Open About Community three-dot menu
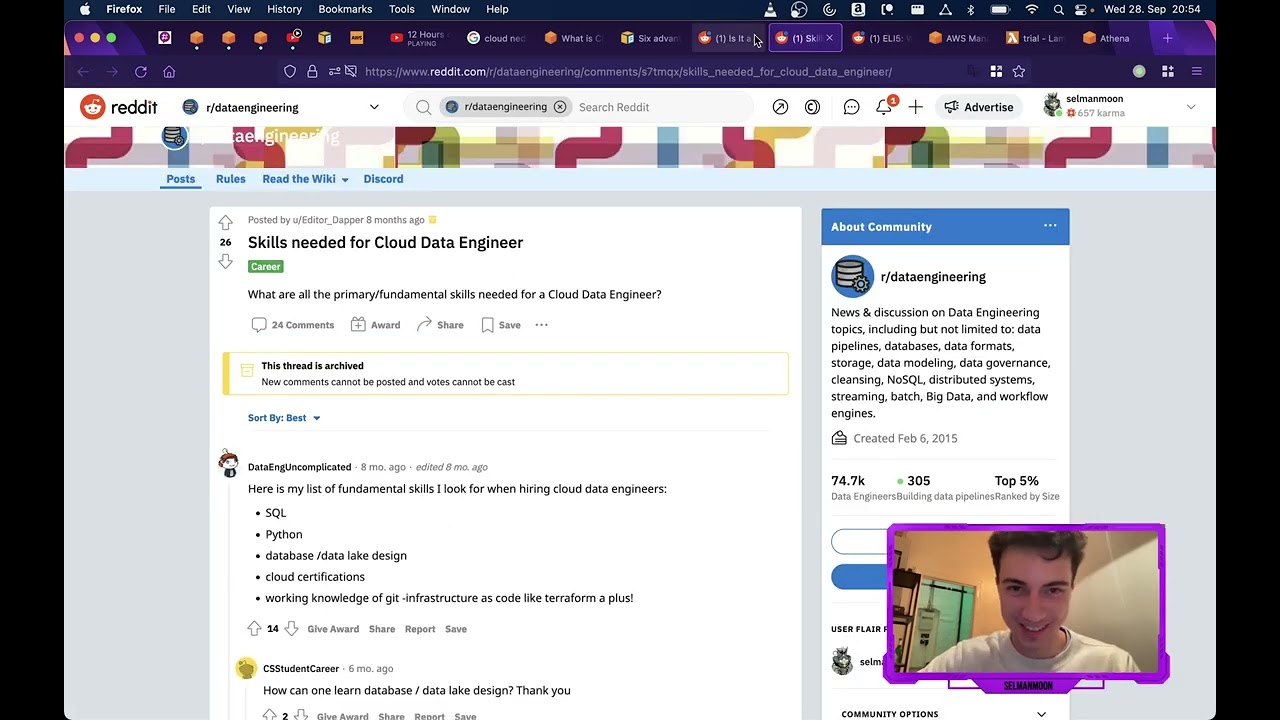The height and width of the screenshot is (720, 1280). pyautogui.click(x=1050, y=226)
